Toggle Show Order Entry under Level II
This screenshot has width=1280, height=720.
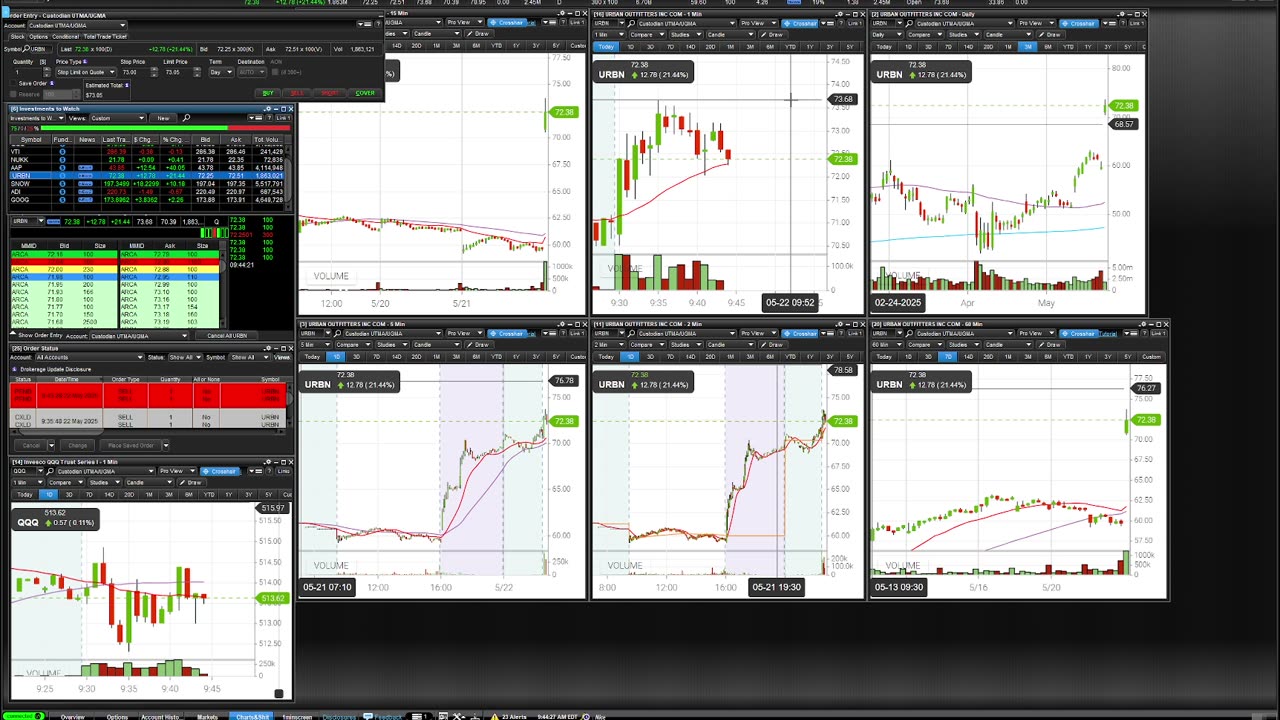36,335
